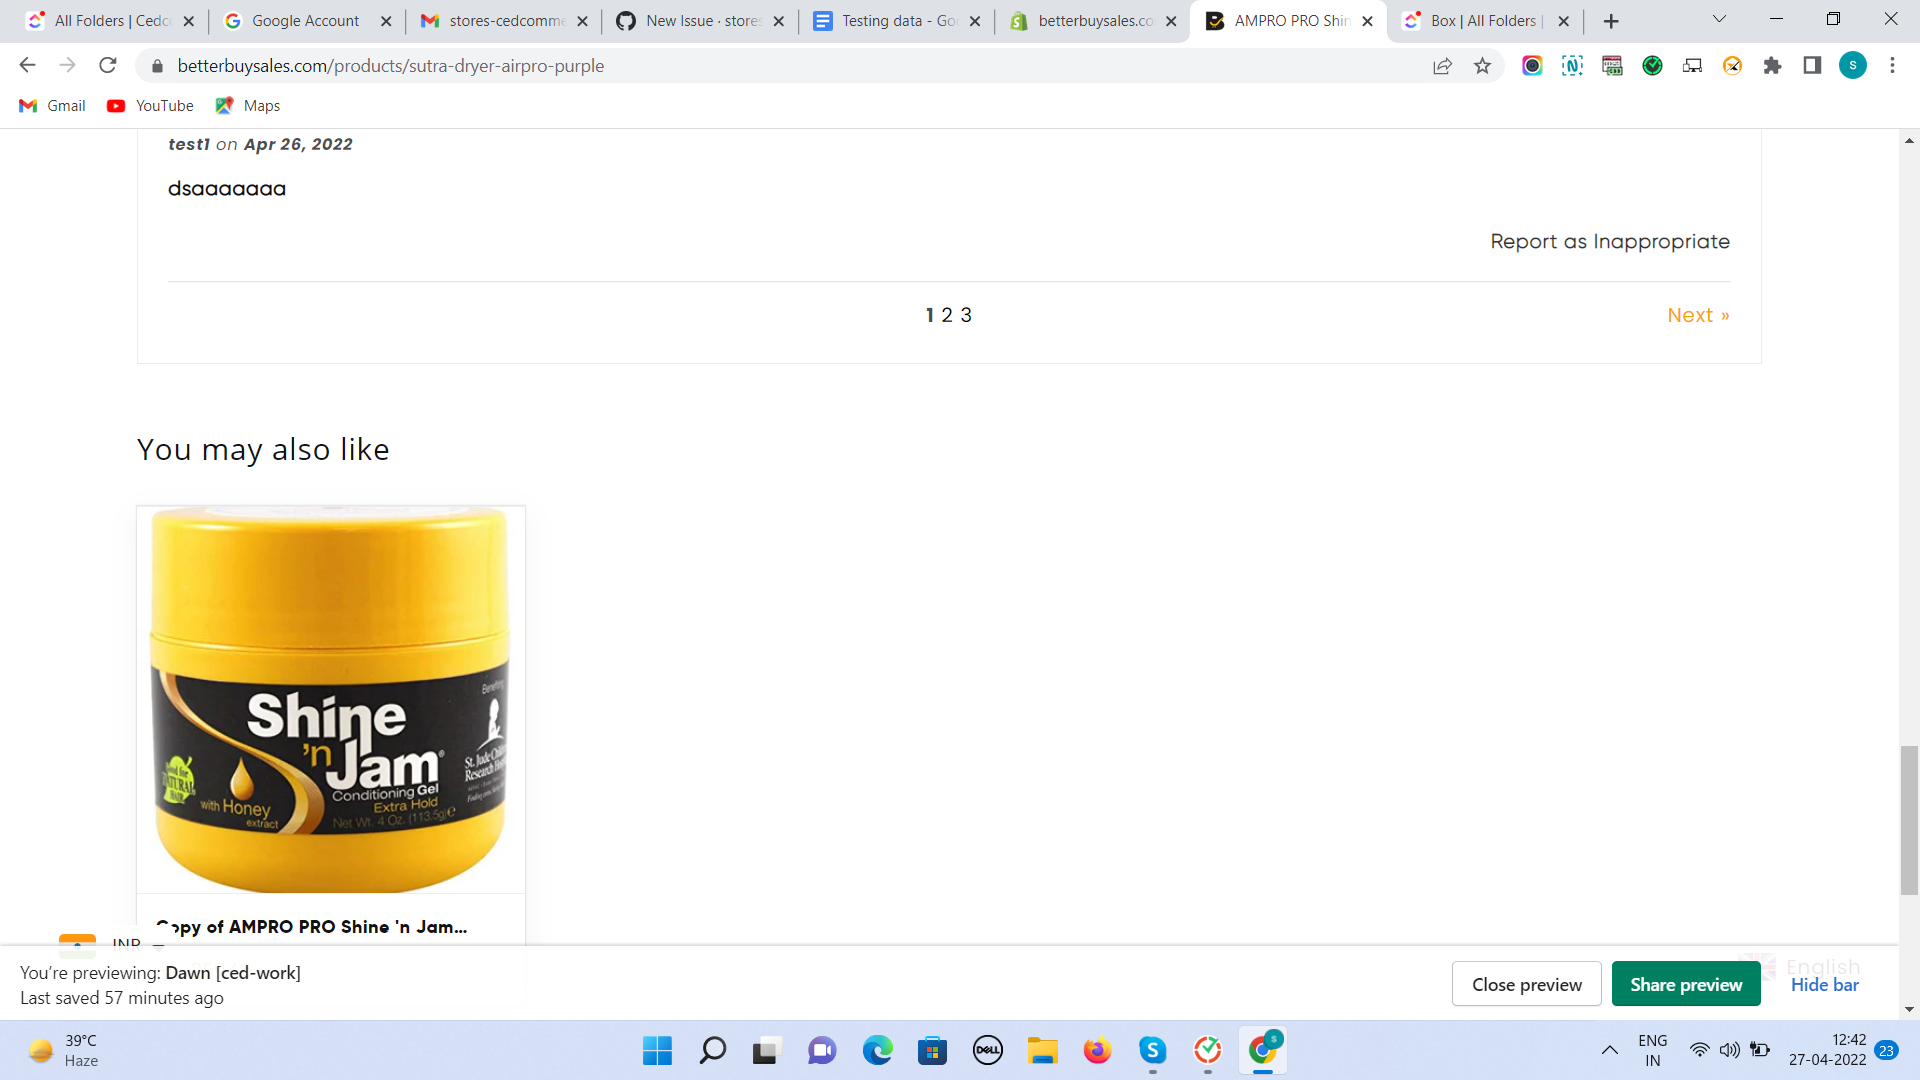Open the Shine 'n Jam product thumbnail

point(331,700)
